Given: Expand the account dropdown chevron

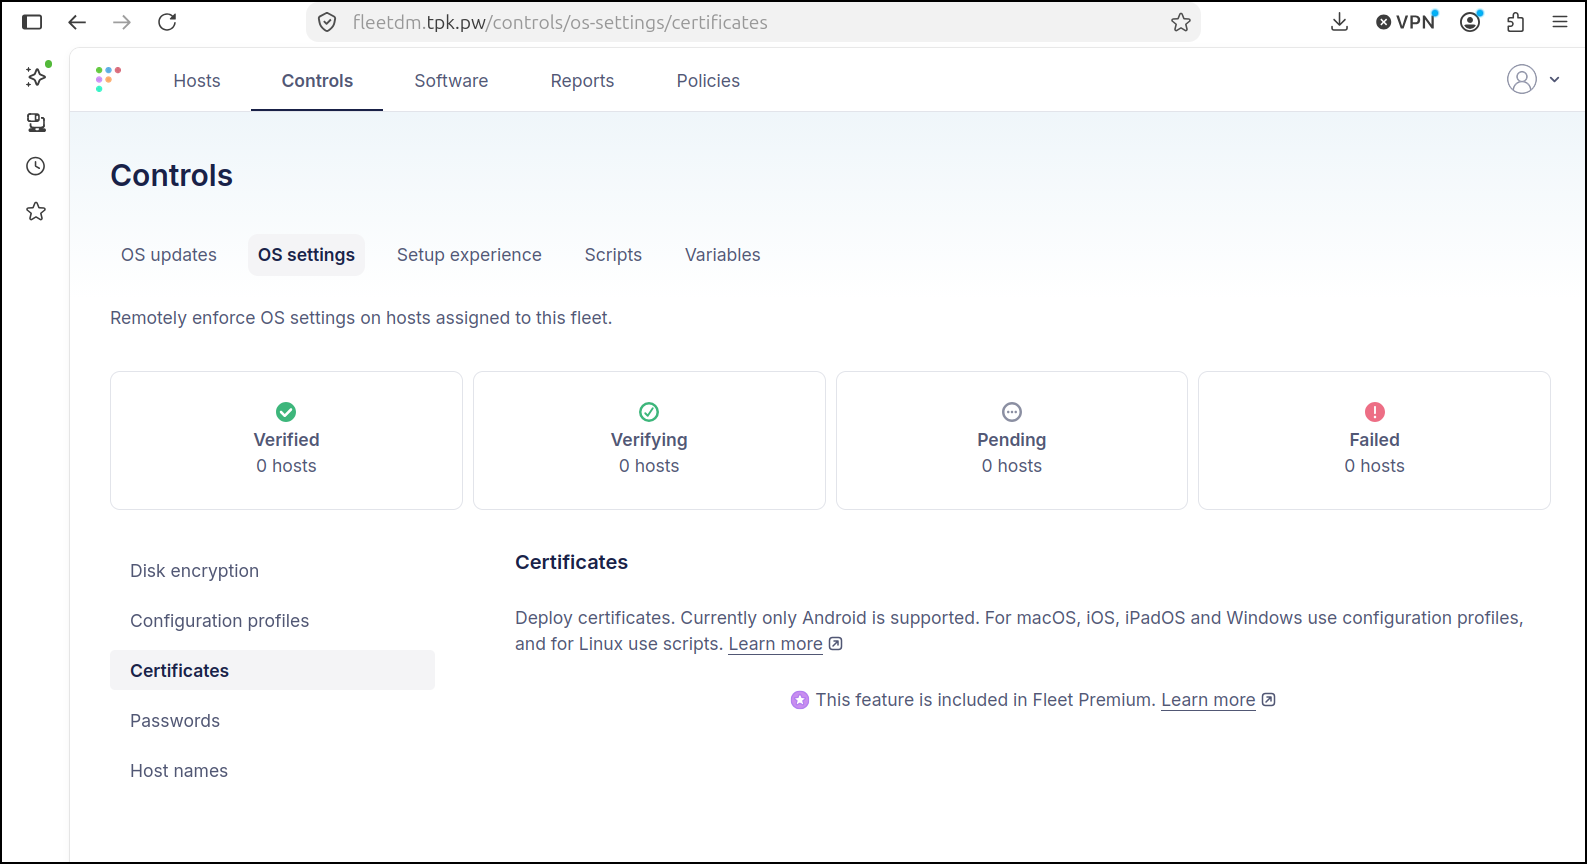Looking at the screenshot, I should 1554,79.
